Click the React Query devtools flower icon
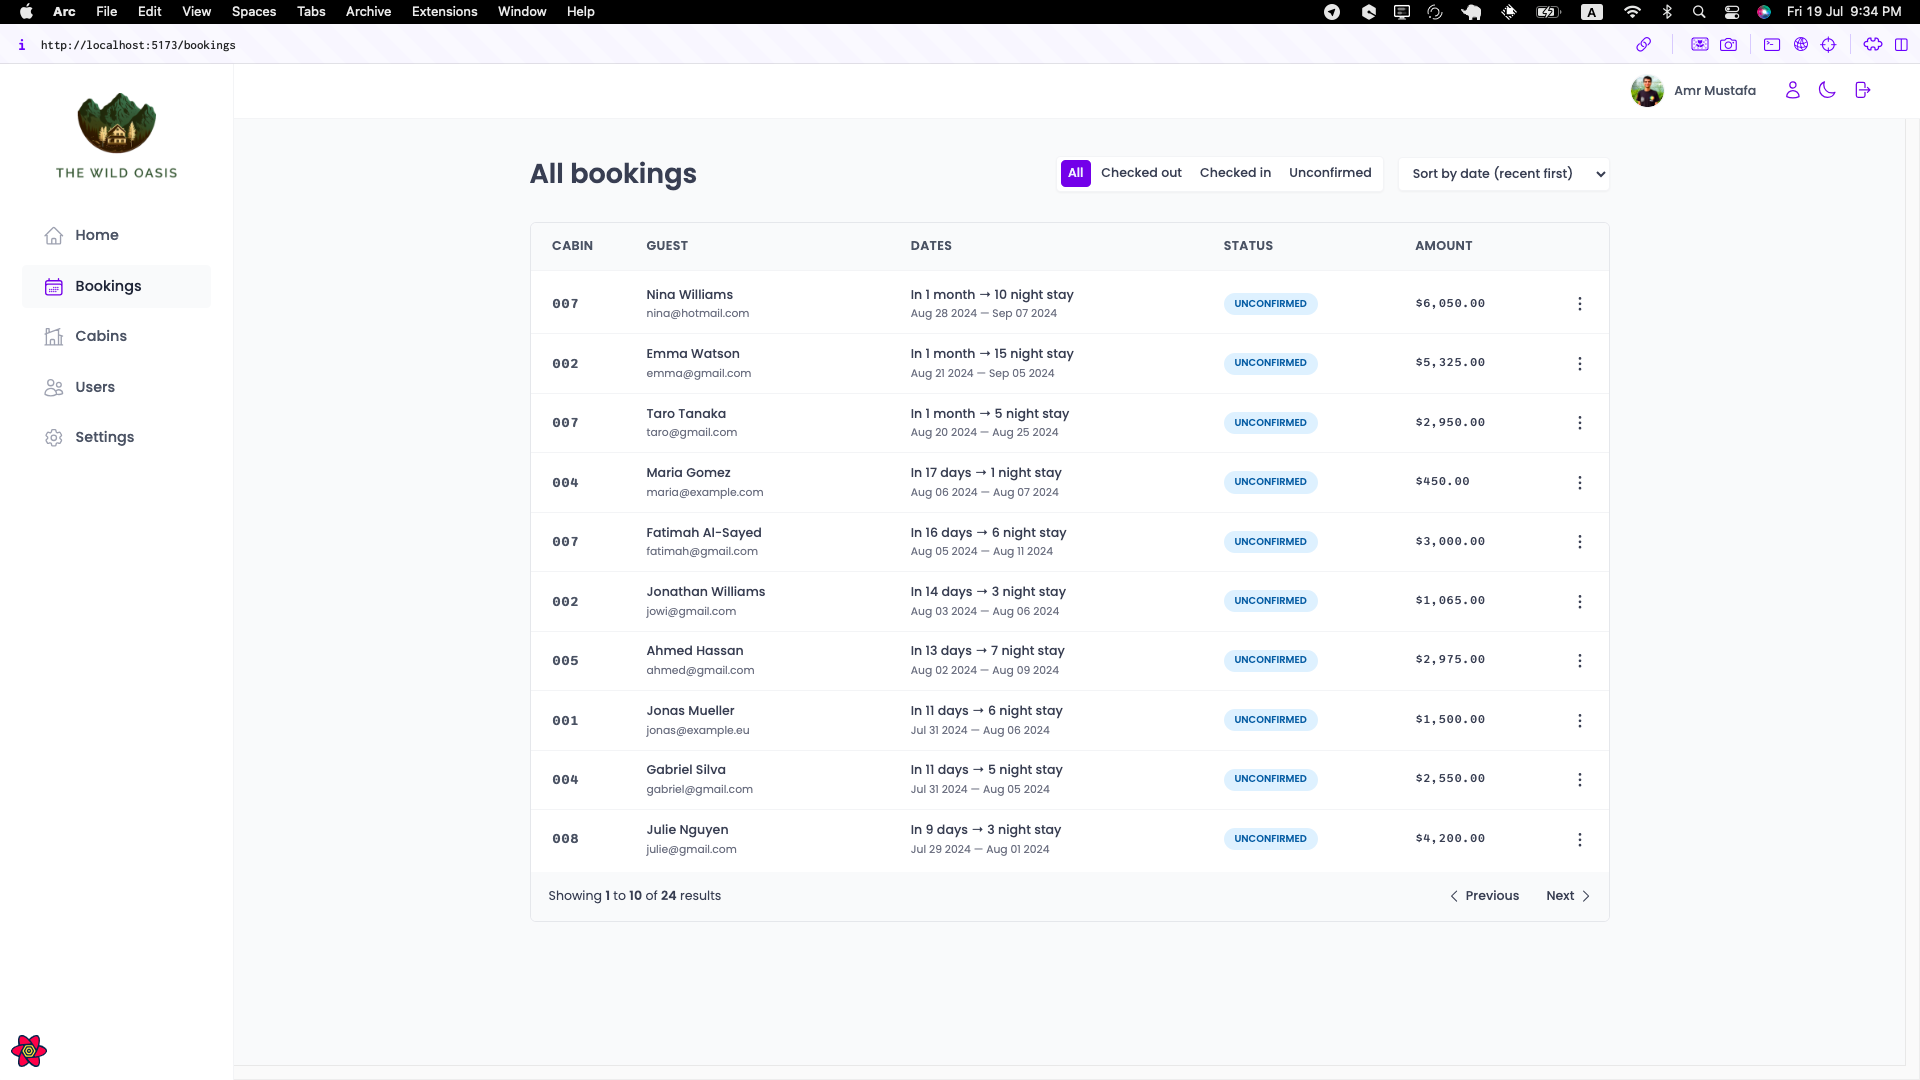The height and width of the screenshot is (1080, 1920). [29, 1051]
